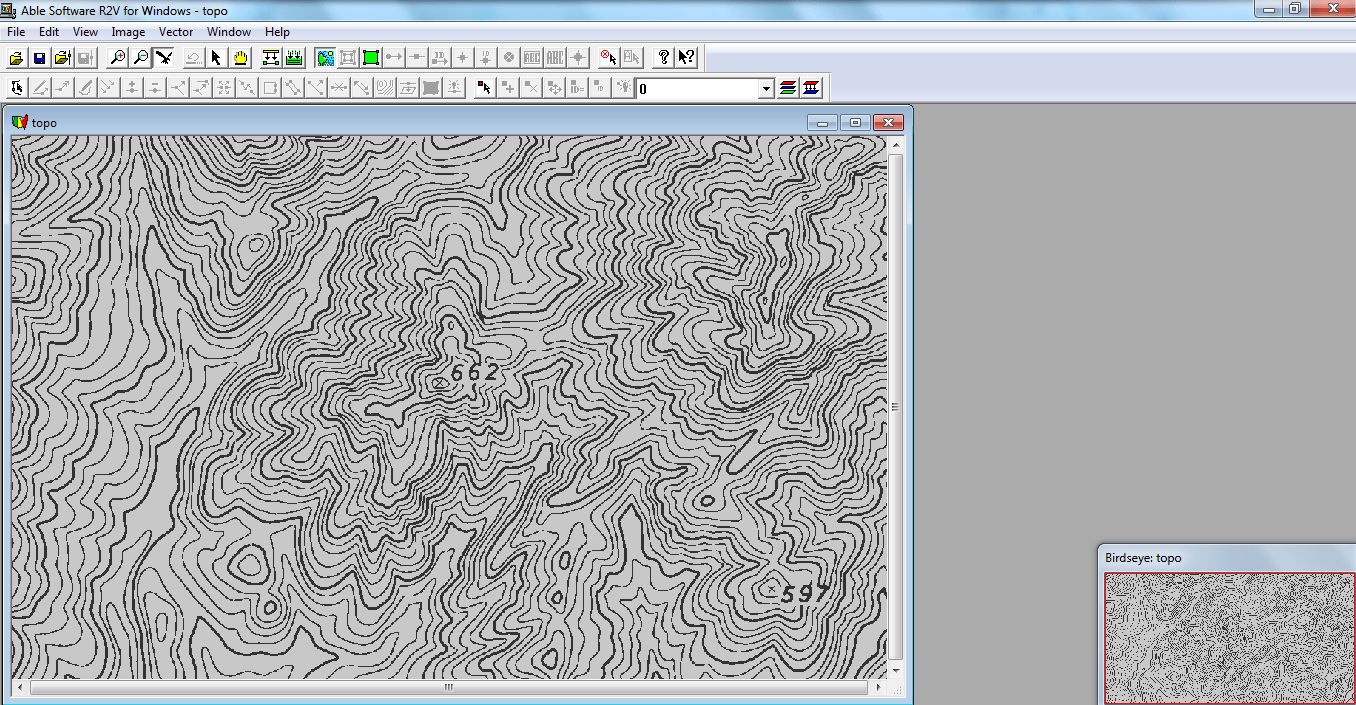
Task: Minimize the topo document window
Action: pyautogui.click(x=823, y=122)
